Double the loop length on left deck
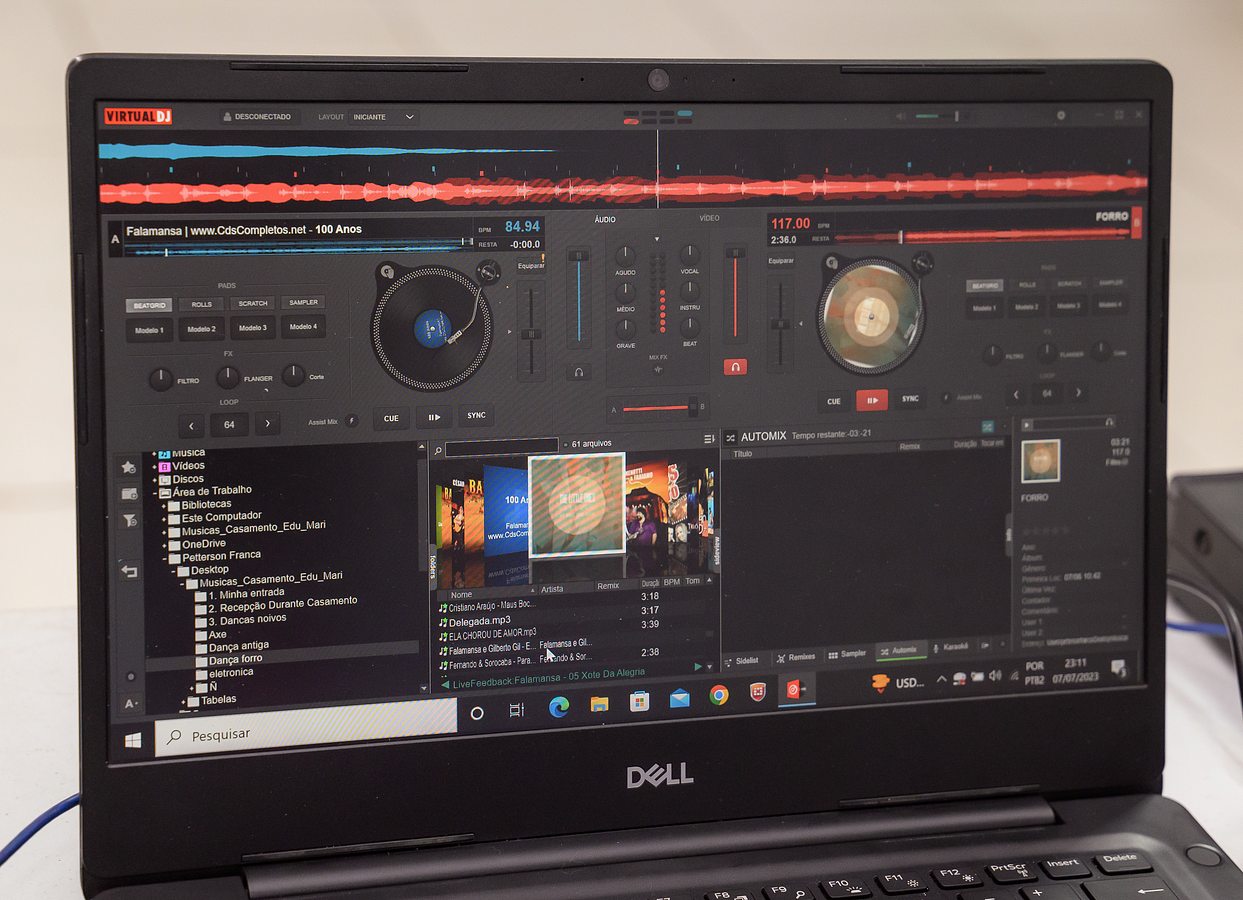The width and height of the screenshot is (1243, 900). point(267,424)
